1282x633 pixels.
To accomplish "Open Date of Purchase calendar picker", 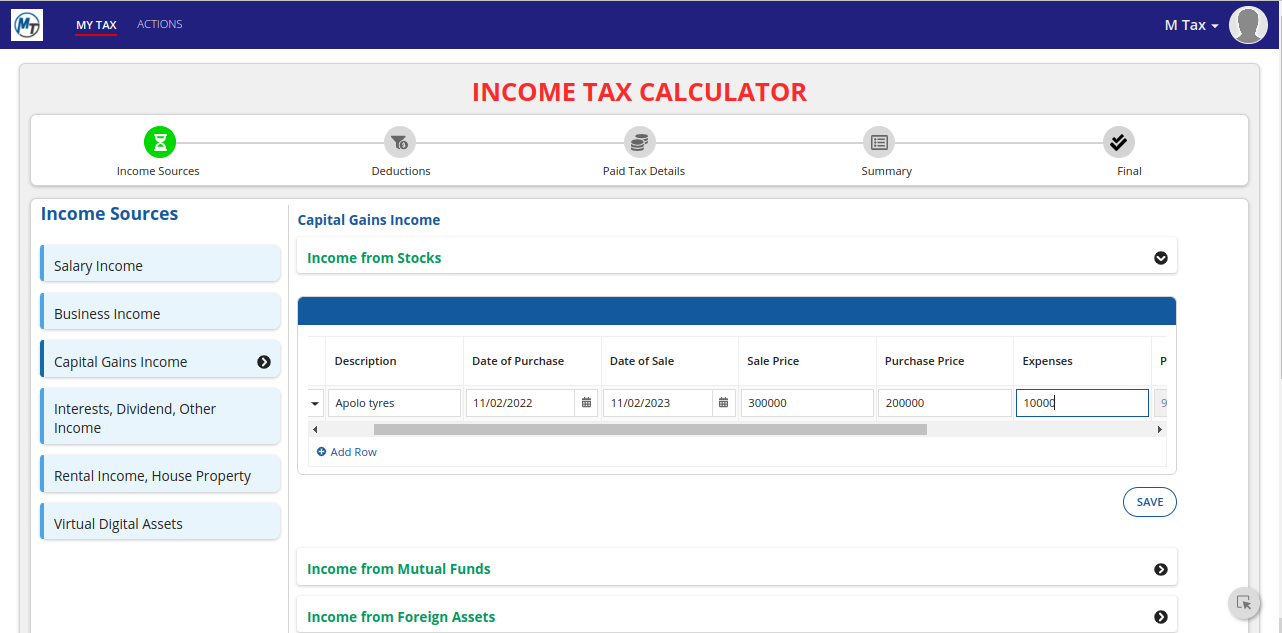I will (x=587, y=403).
